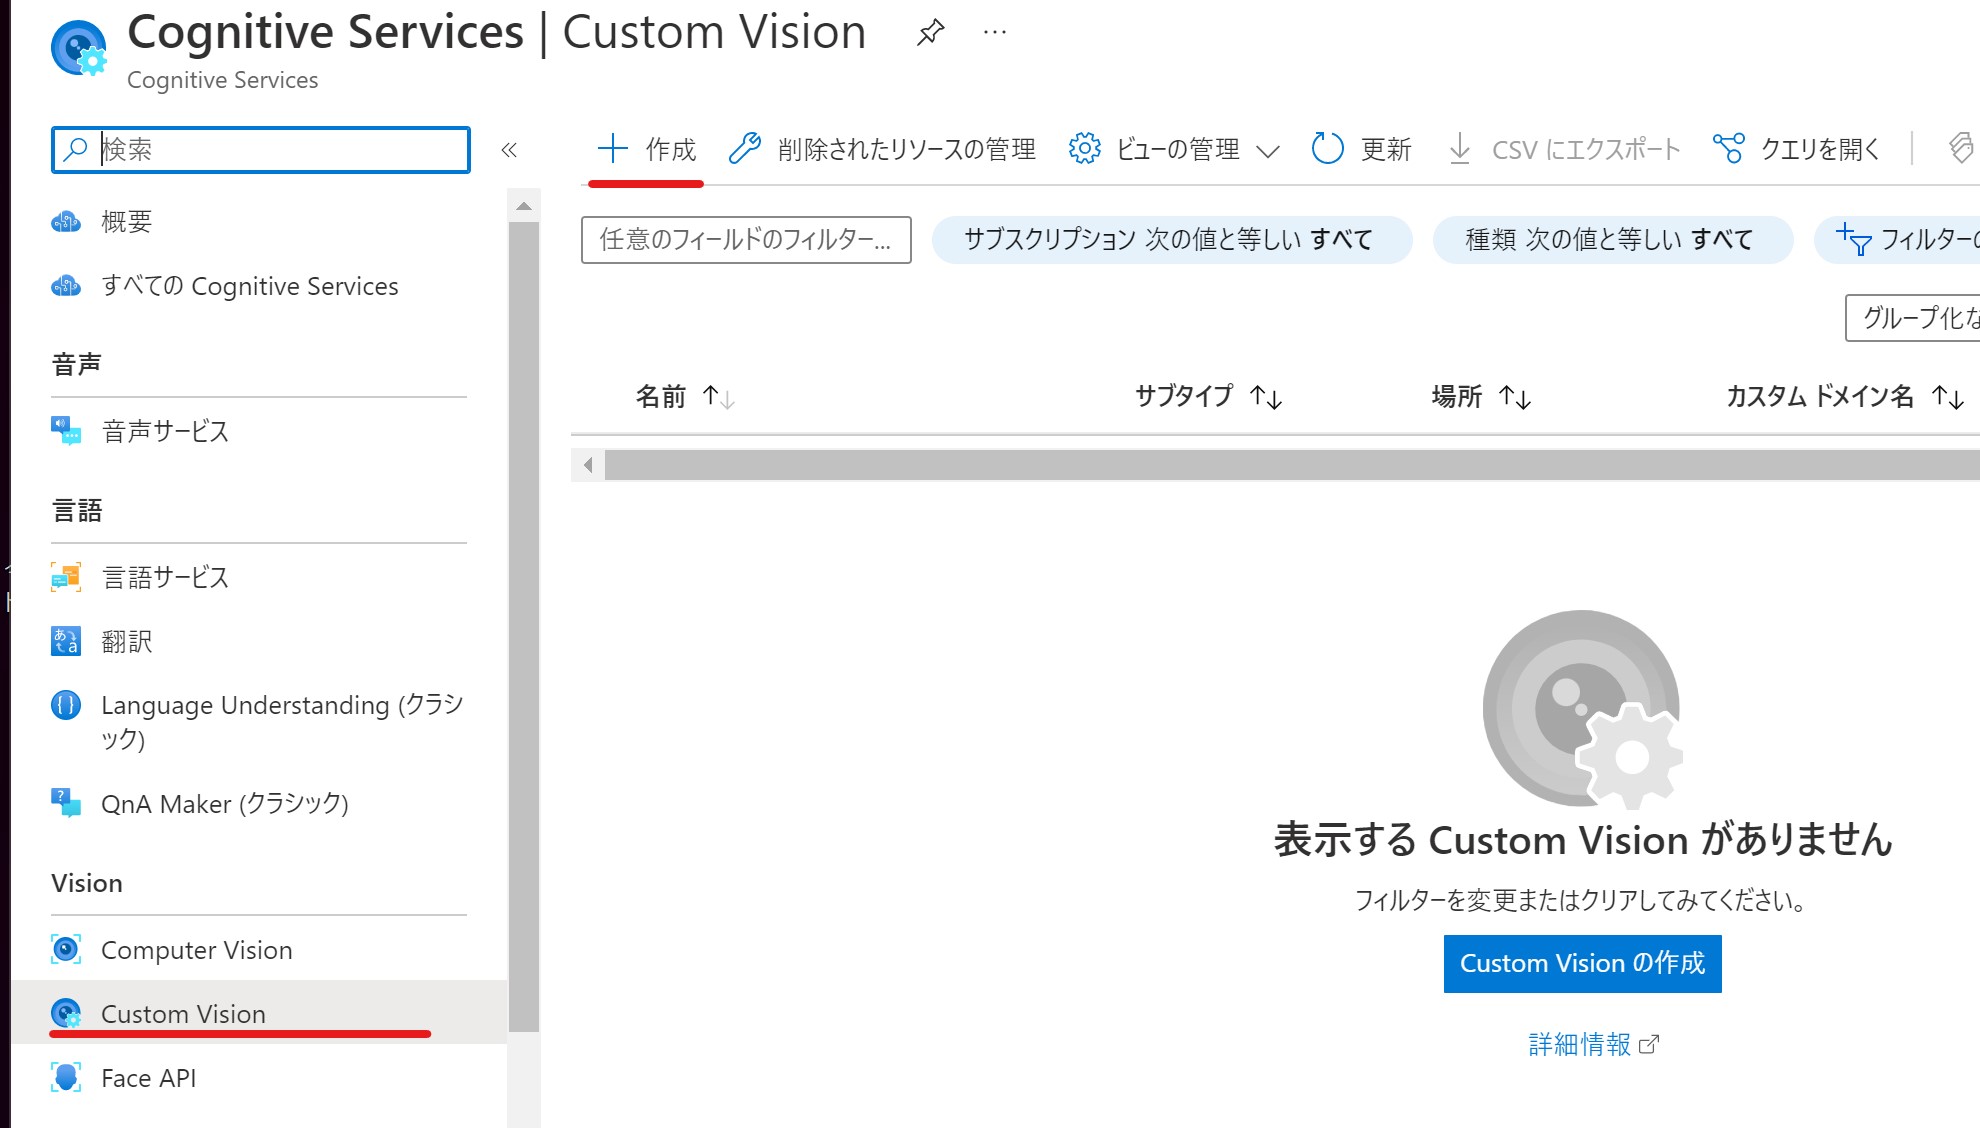The image size is (1980, 1128).
Task: Click the sidebar scrollbar up arrow
Action: pos(524,206)
